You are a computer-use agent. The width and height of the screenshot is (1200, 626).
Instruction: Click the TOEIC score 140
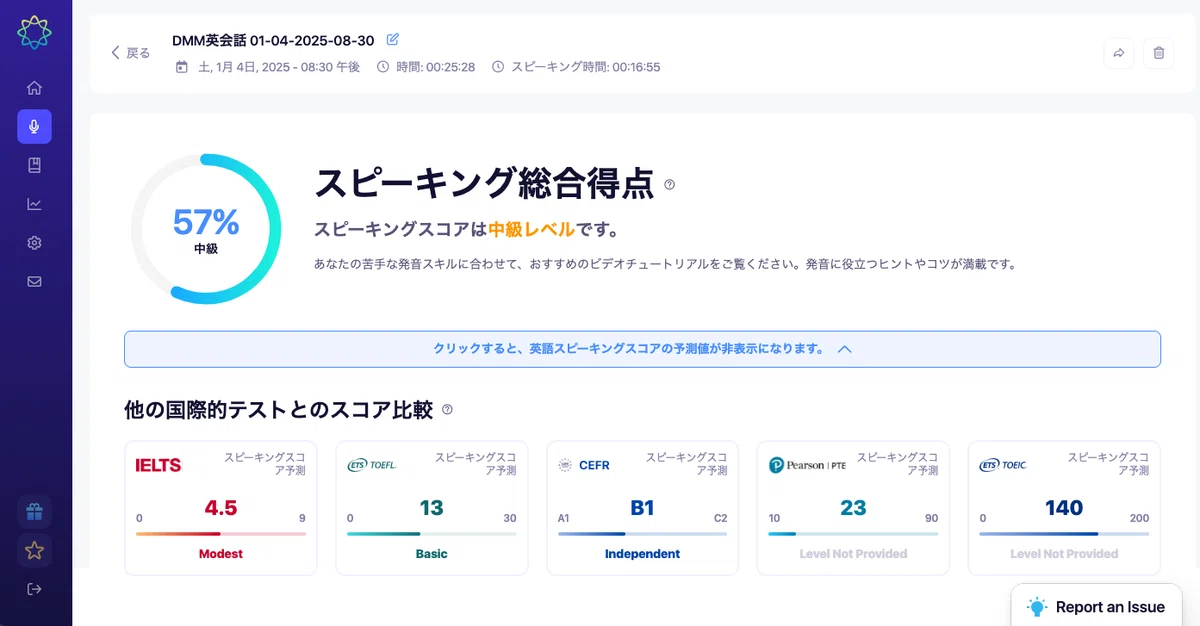pos(1064,508)
